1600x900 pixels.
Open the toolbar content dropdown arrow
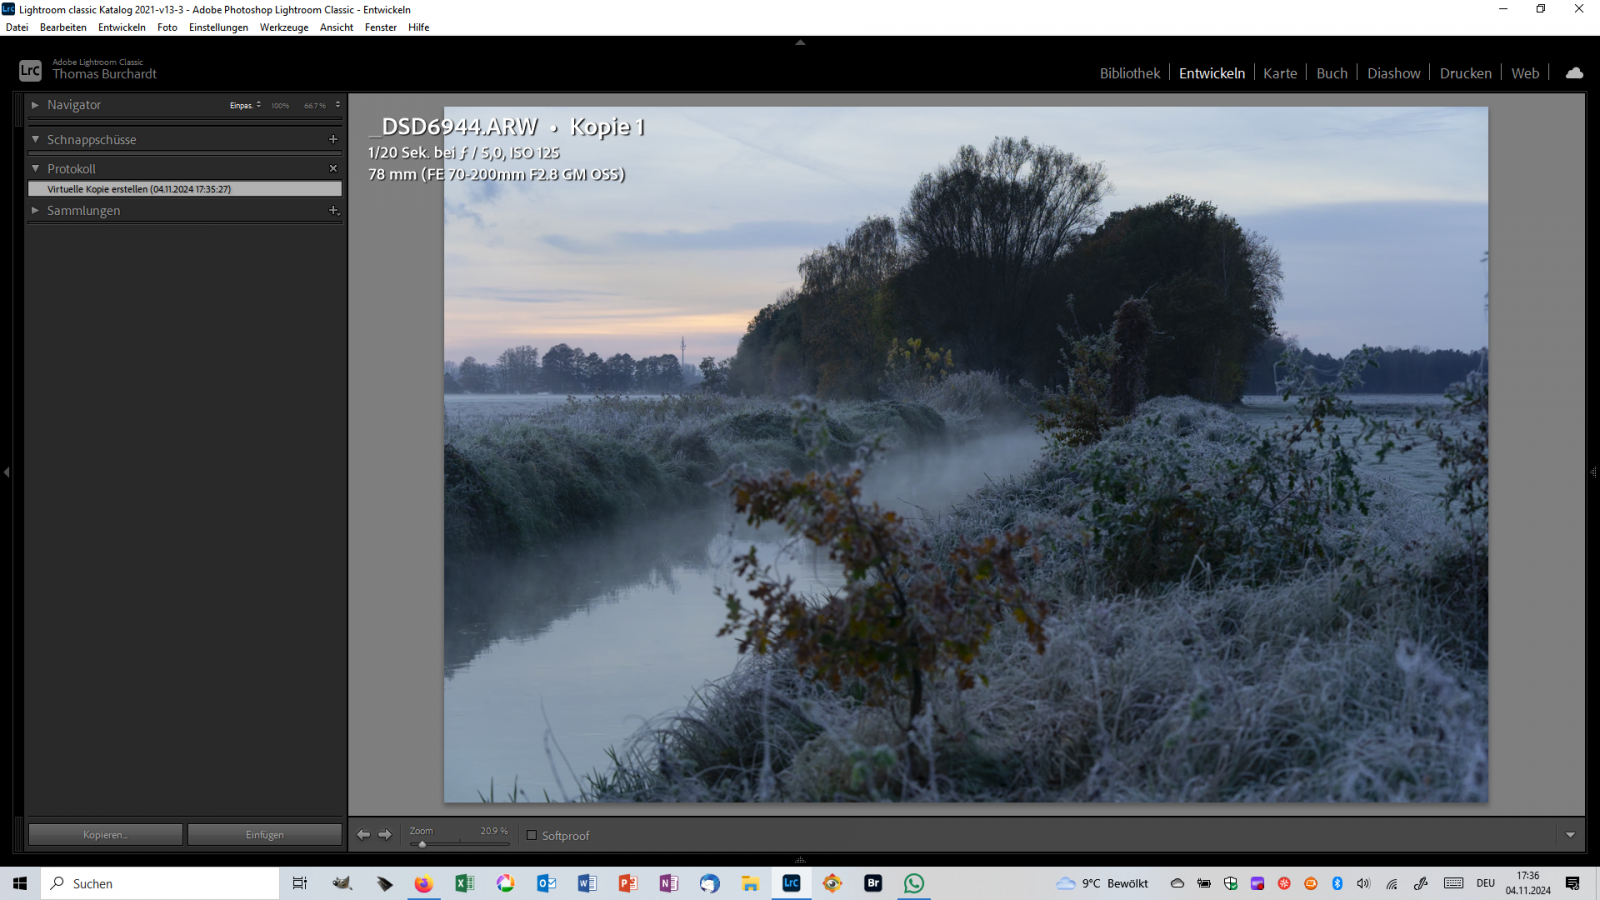1570,835
